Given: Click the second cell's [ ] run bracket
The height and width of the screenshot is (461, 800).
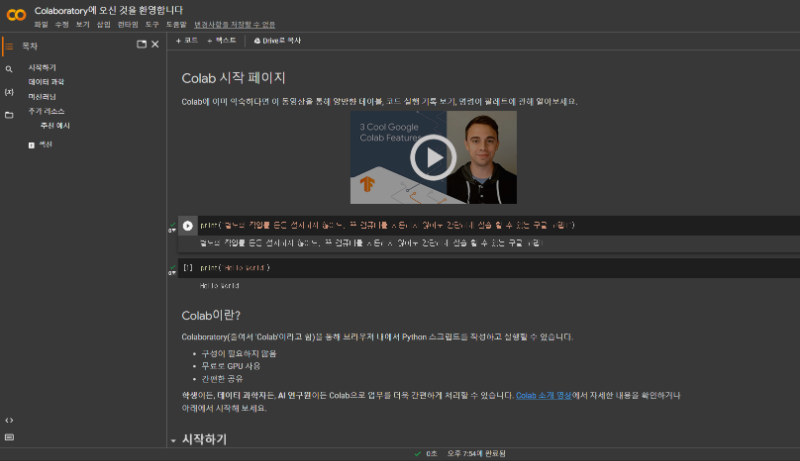Looking at the screenshot, I should coord(188,268).
